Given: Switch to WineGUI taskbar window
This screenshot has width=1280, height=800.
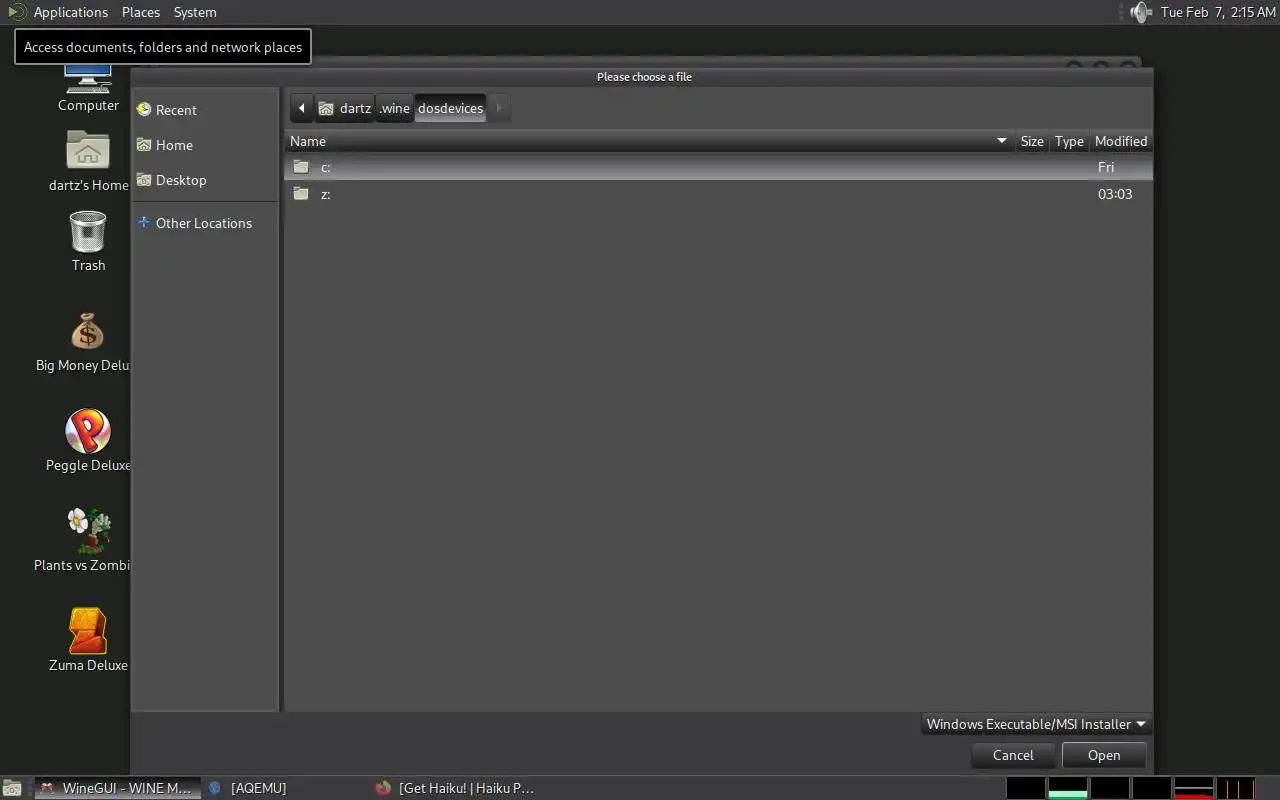Looking at the screenshot, I should coord(117,788).
